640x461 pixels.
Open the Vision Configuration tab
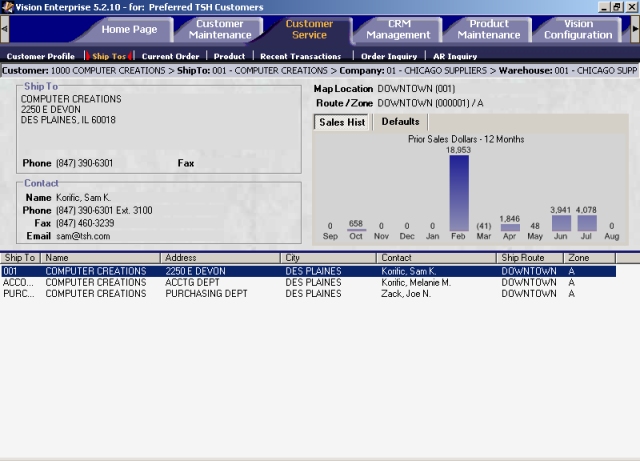click(578, 29)
